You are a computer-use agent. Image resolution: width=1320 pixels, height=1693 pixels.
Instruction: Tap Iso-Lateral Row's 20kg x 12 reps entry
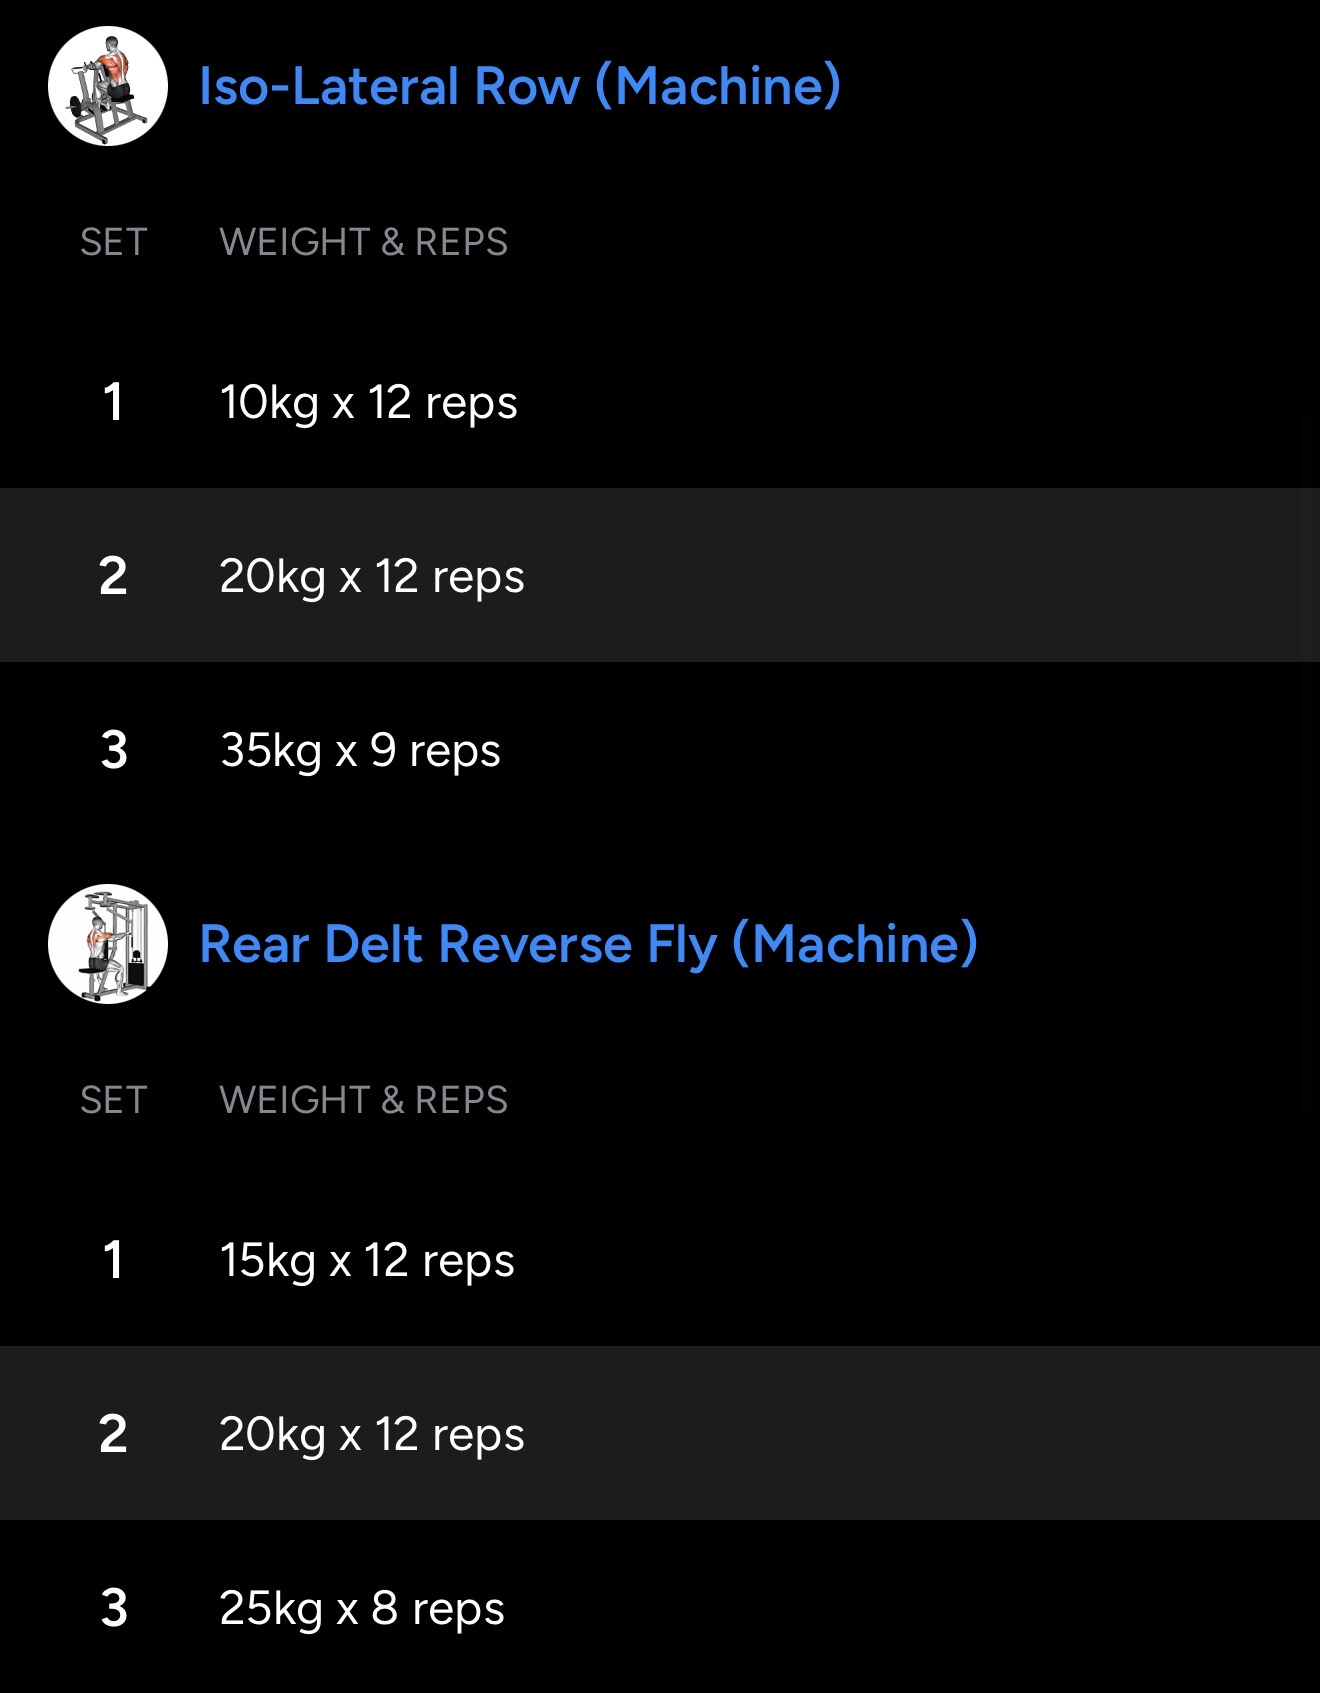pyautogui.click(x=371, y=576)
